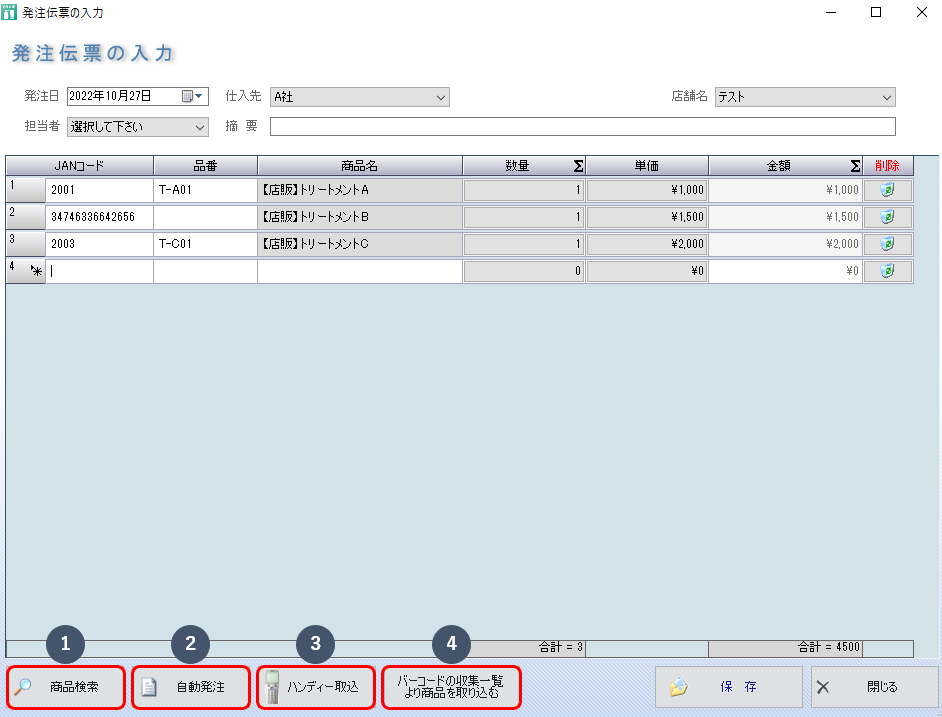Click the 摘要 text field
The image size is (942, 717).
582,127
